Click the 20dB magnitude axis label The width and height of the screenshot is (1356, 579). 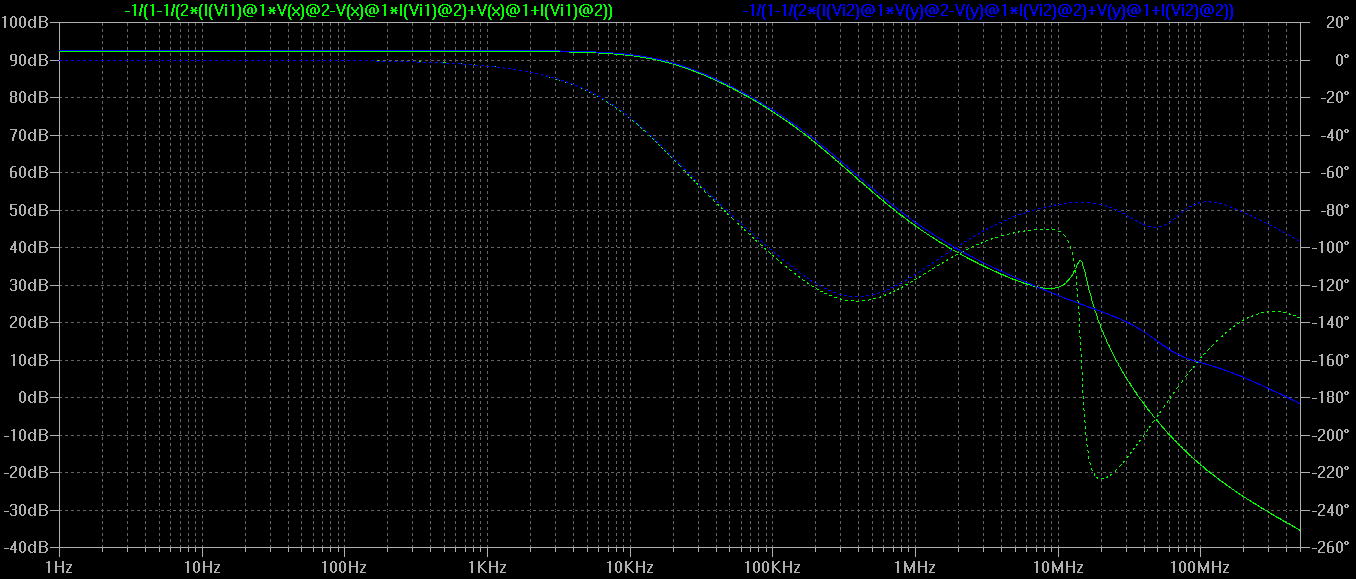tap(30, 322)
